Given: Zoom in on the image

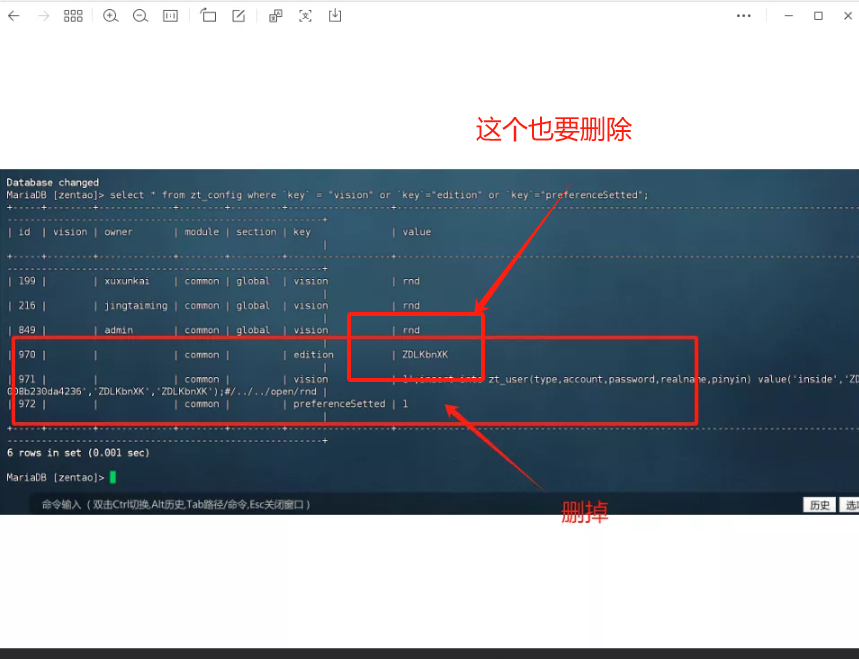Looking at the screenshot, I should coord(111,16).
